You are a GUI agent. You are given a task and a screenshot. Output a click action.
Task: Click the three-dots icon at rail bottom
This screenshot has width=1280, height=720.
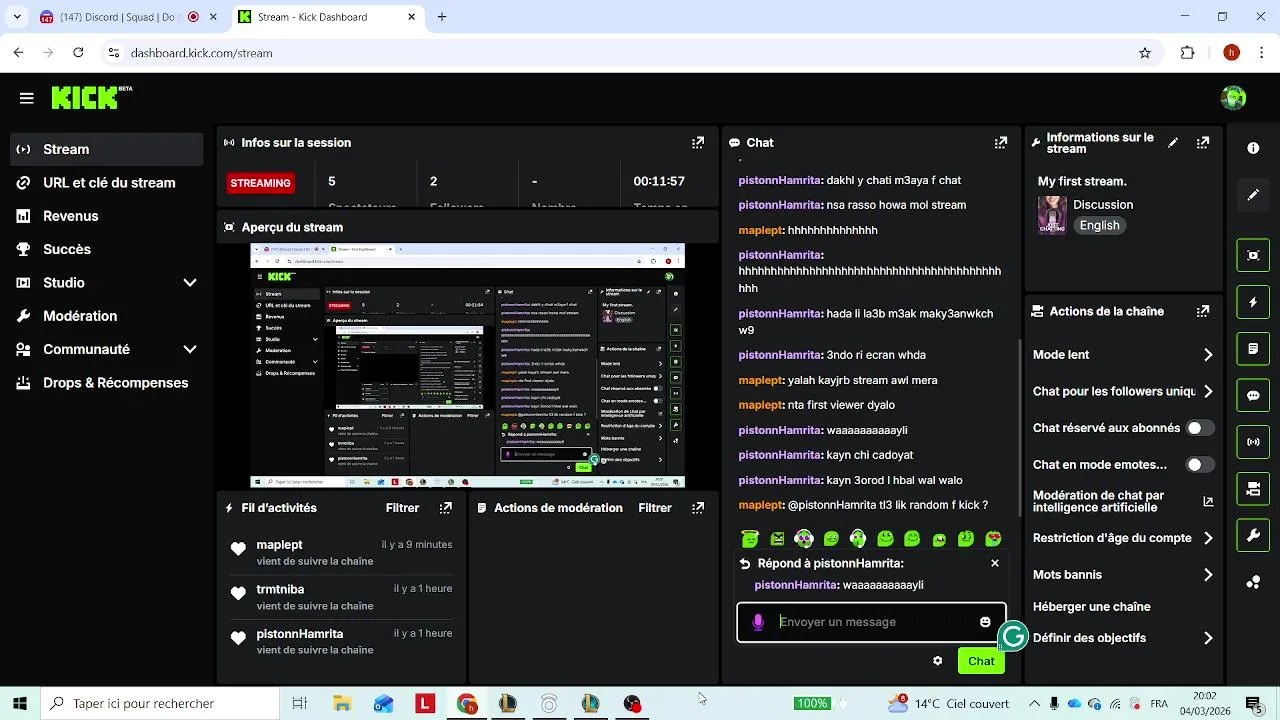pyautogui.click(x=1253, y=582)
